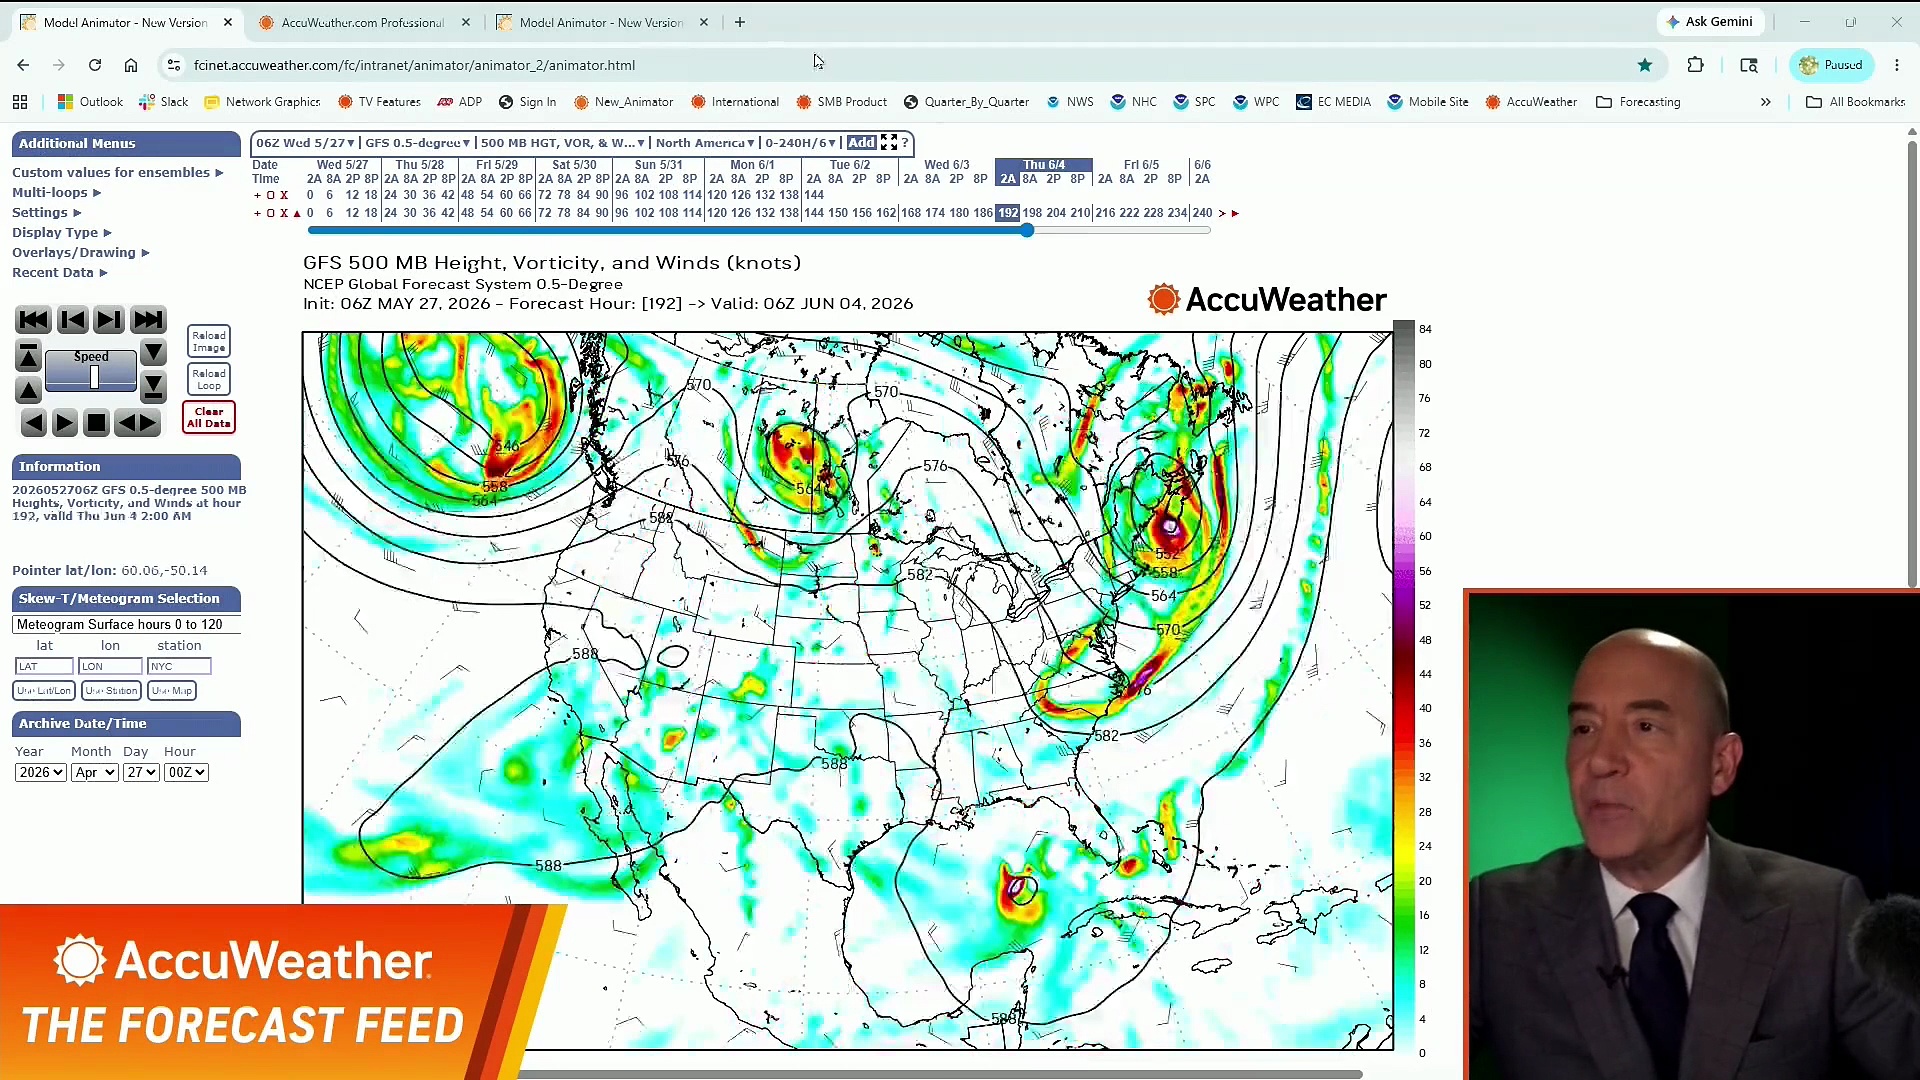Viewport: 1920px width, 1080px height.
Task: Click the LAT input field
Action: (x=44, y=666)
